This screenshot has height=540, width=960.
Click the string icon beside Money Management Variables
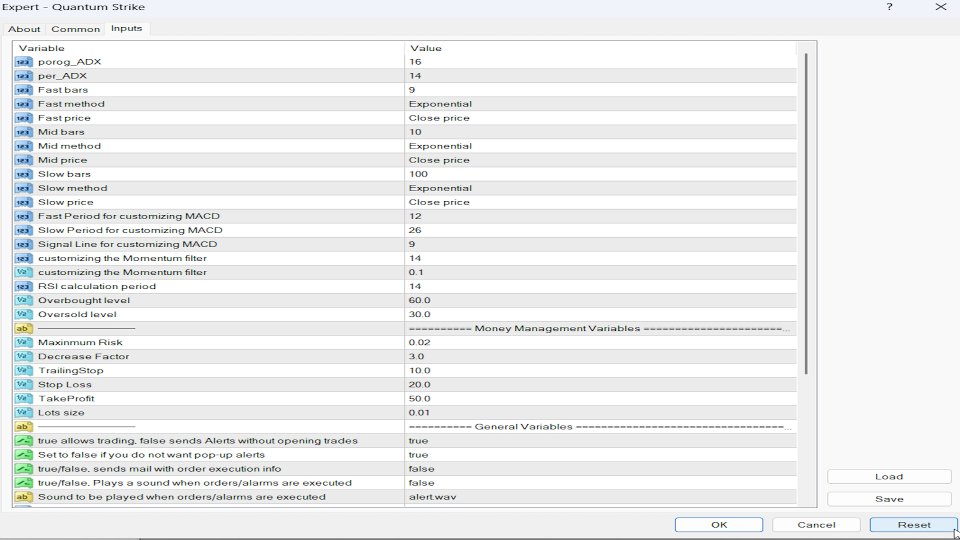click(x=23, y=329)
